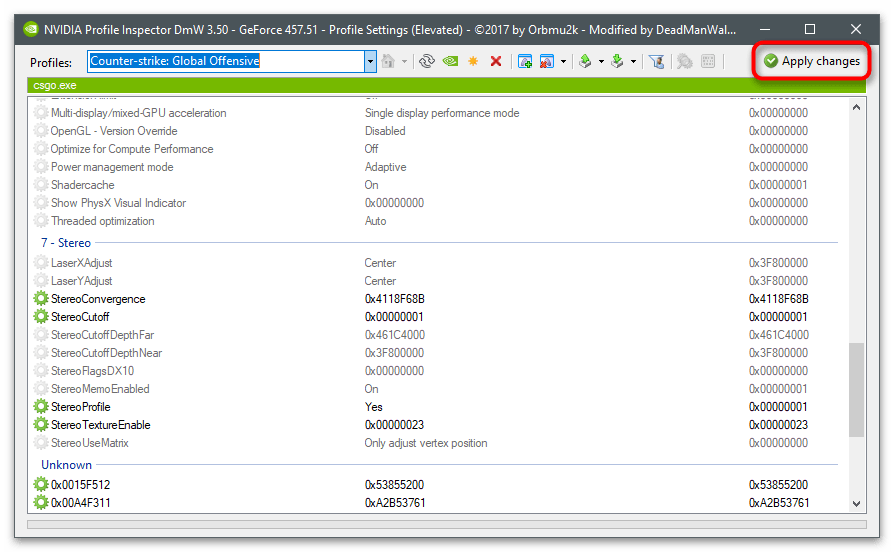Click gray gear icon beside StereoUseMatrix

[x=40, y=443]
